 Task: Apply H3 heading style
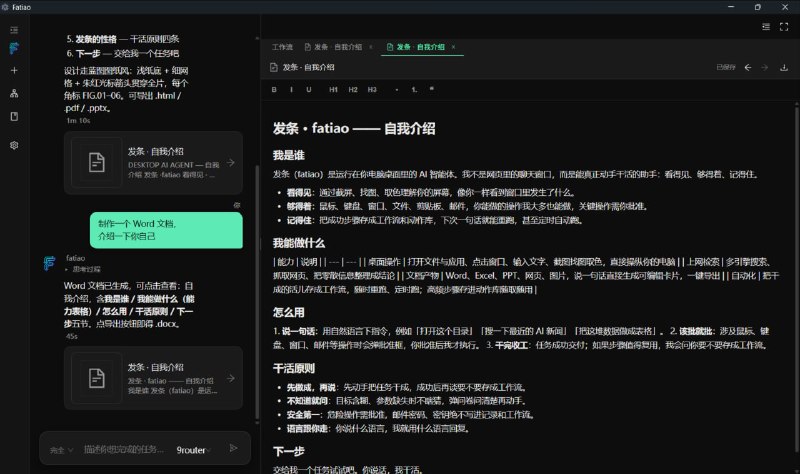tap(372, 89)
